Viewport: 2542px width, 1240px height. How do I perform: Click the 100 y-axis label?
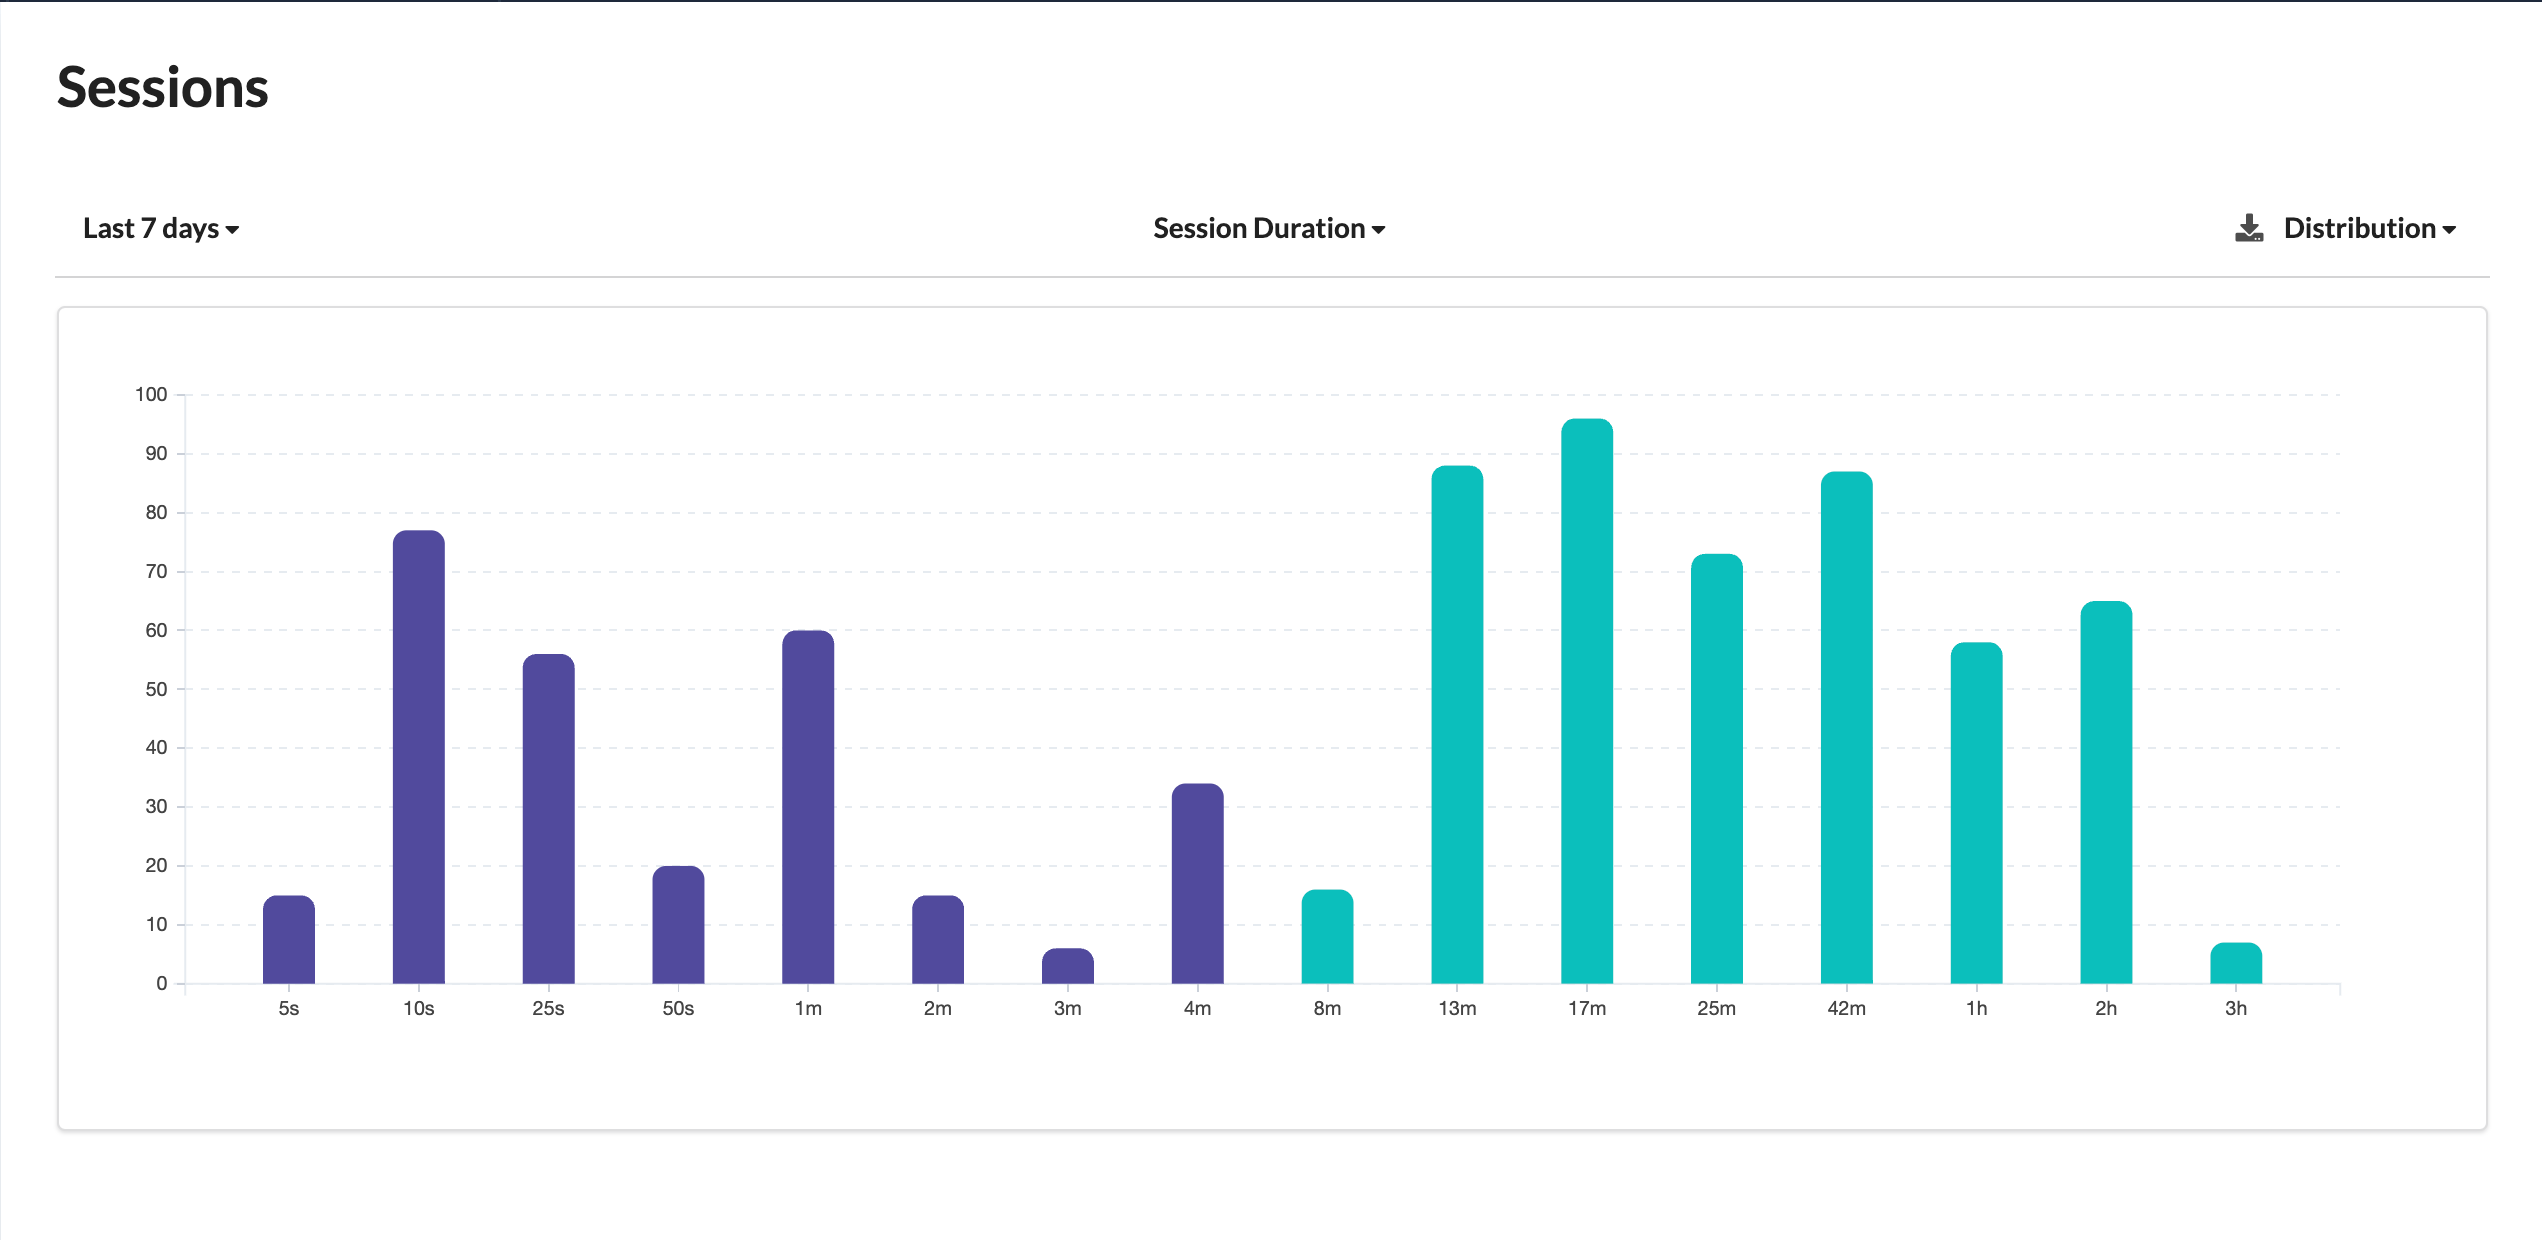click(x=151, y=395)
